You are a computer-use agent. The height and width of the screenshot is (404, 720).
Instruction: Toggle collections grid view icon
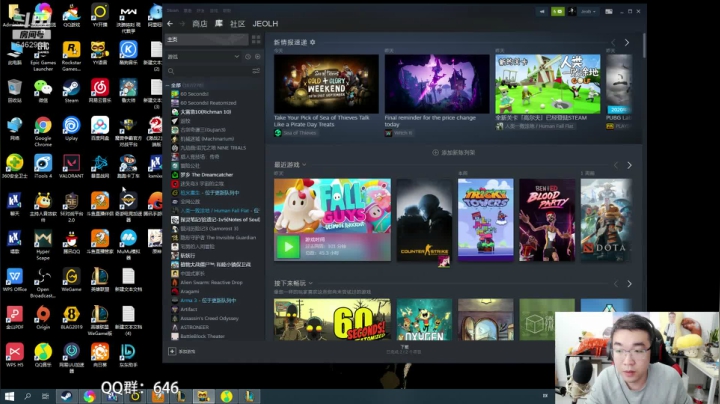click(256, 39)
